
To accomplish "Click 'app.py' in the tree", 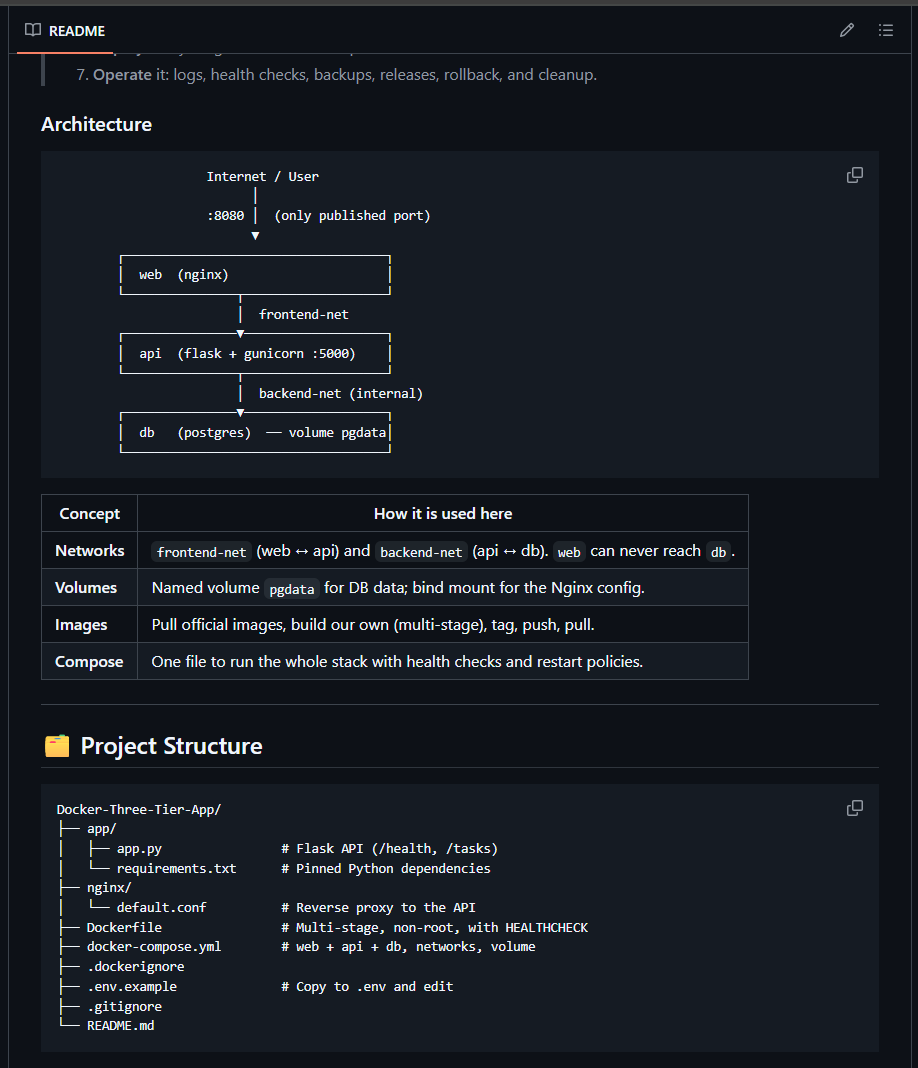I will (x=139, y=849).
